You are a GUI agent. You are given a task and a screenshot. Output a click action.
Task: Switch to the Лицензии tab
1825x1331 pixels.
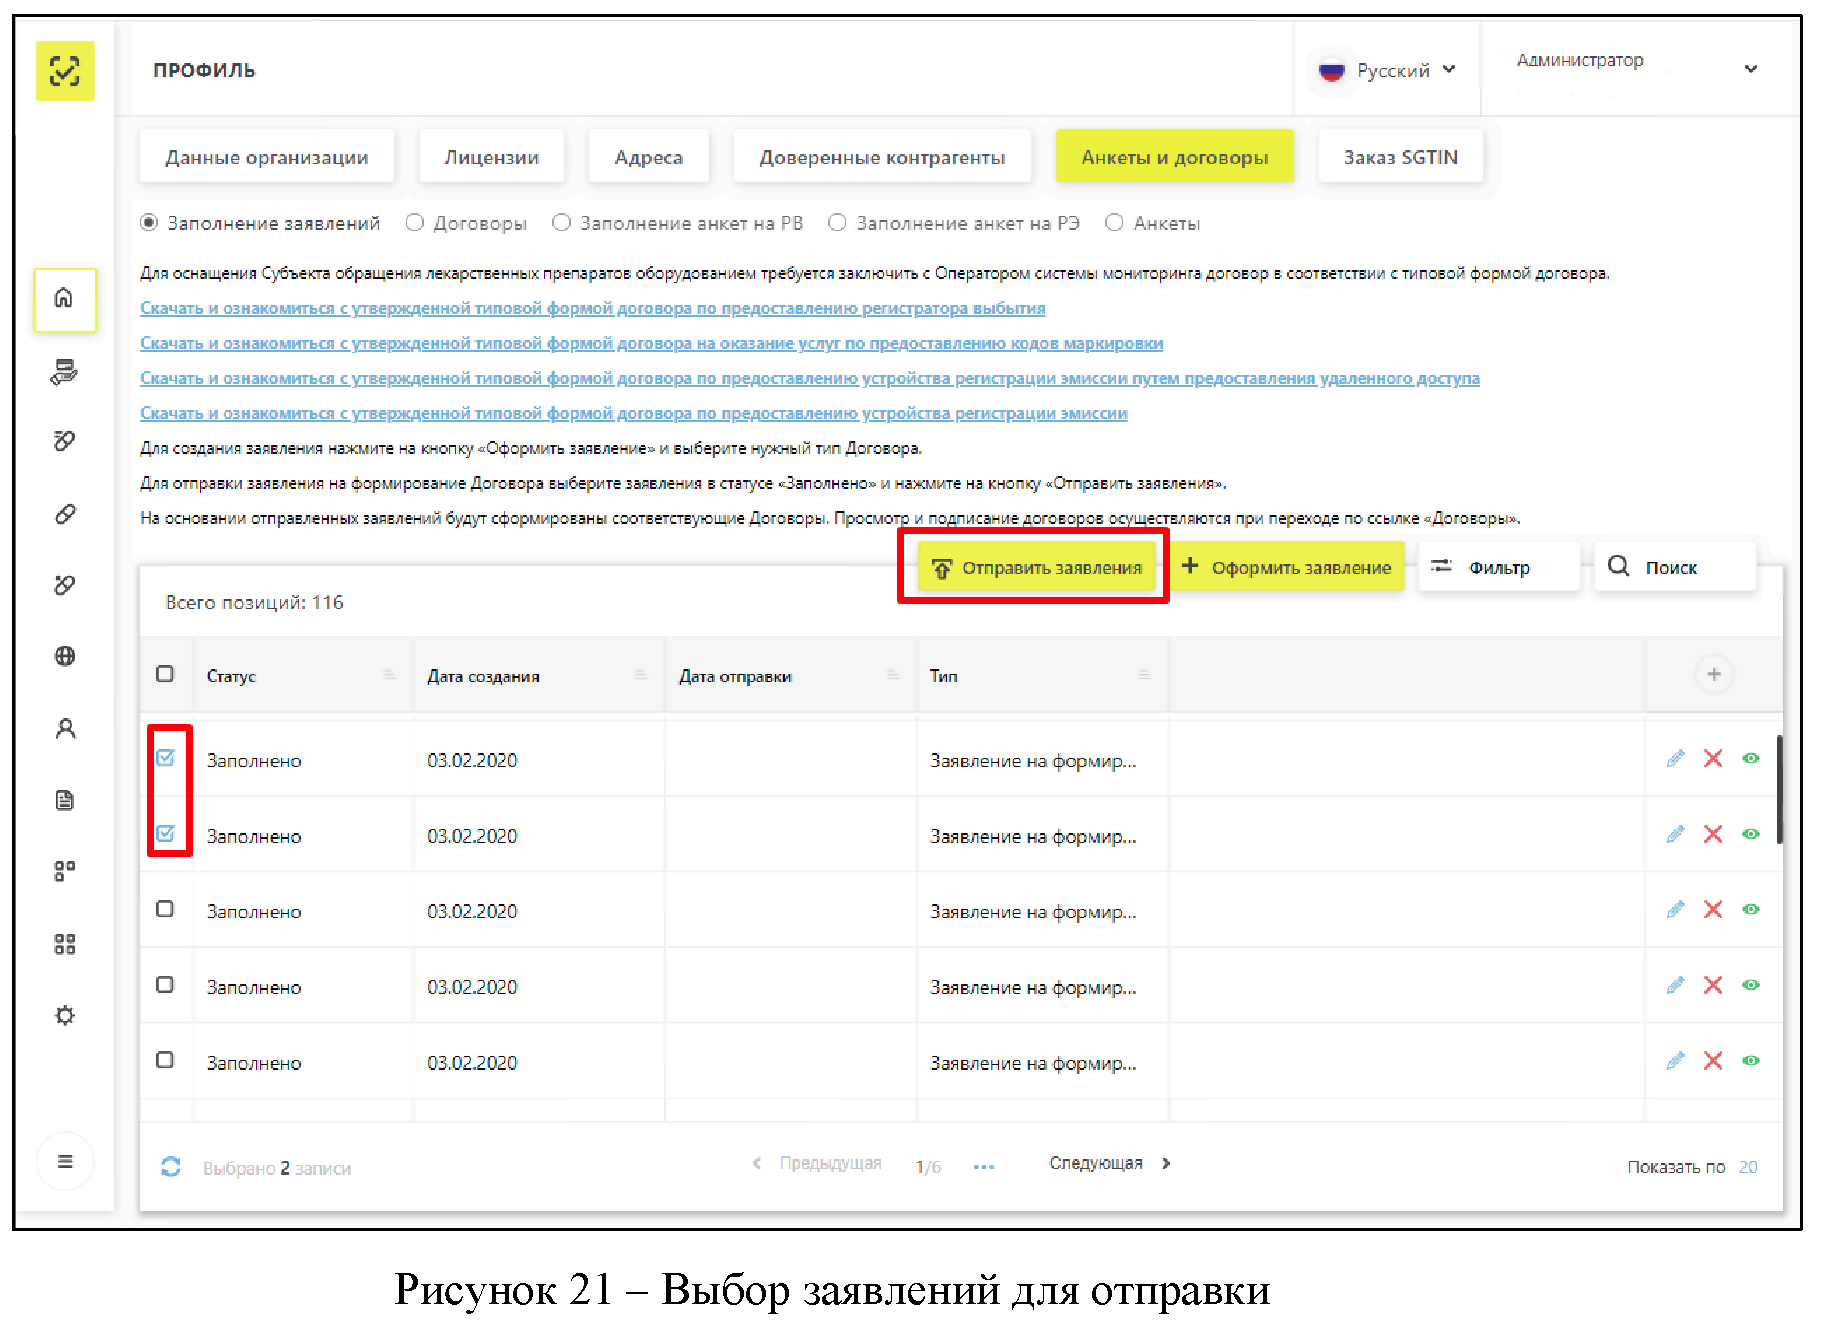[491, 157]
